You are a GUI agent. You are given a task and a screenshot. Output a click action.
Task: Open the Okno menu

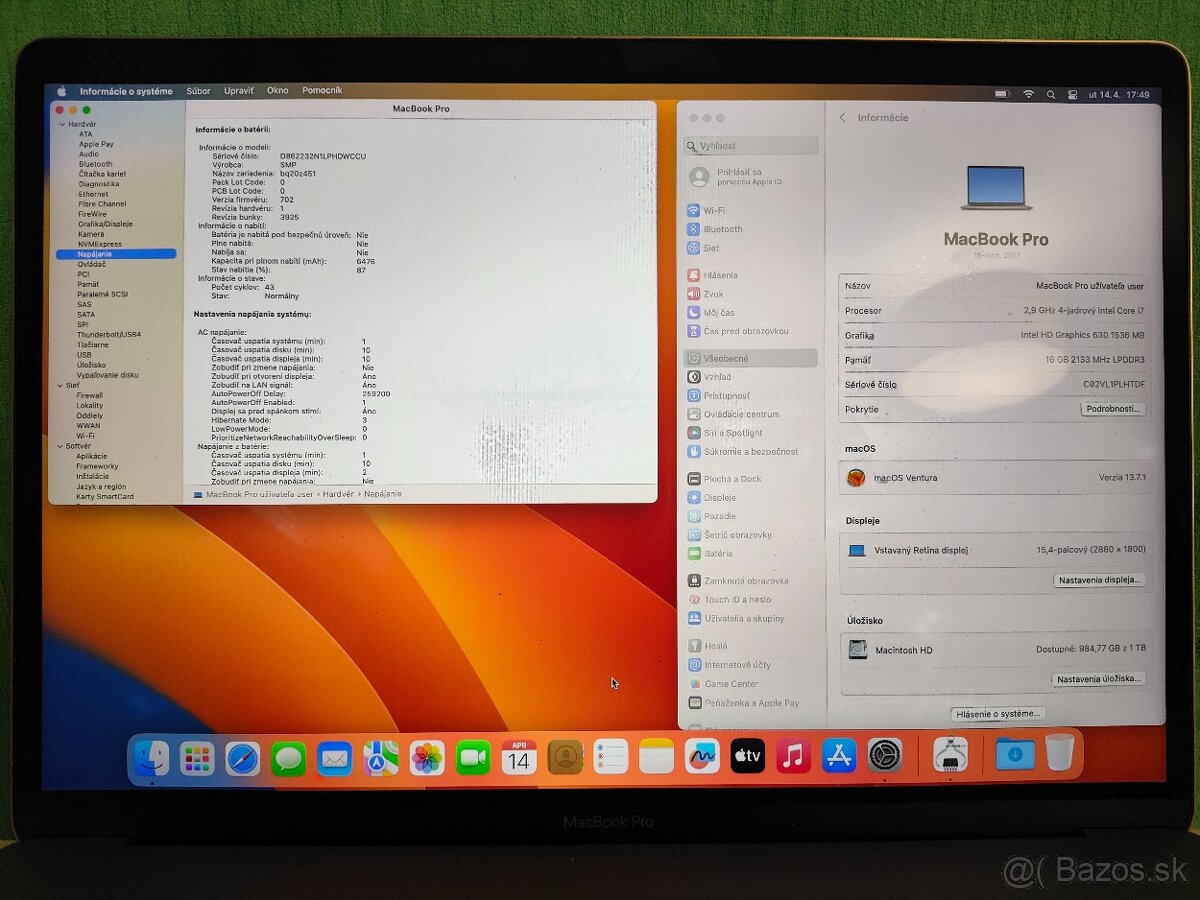point(277,90)
